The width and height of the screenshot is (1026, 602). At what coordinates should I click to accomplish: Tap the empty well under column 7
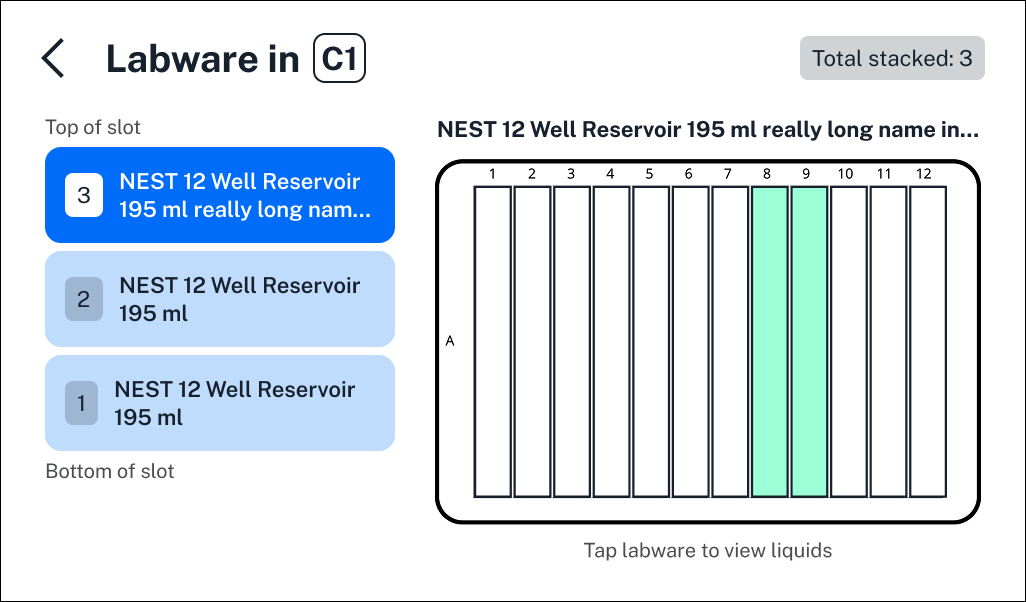(x=730, y=342)
